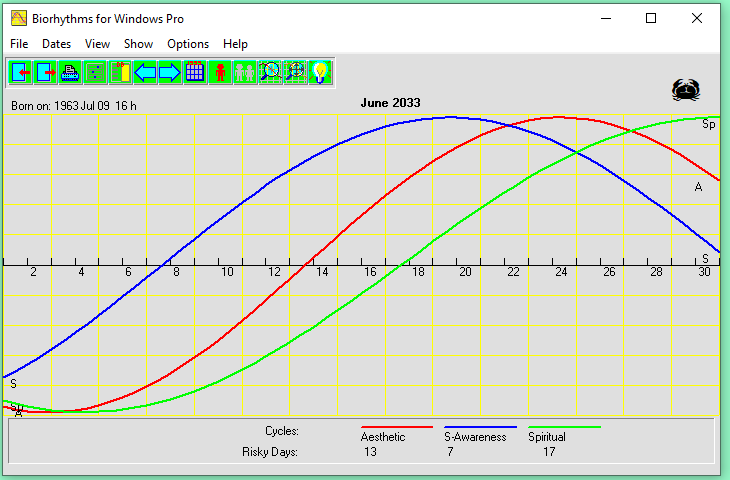Click day 8 on the date axis
Image resolution: width=730 pixels, height=480 pixels.
pyautogui.click(x=176, y=272)
